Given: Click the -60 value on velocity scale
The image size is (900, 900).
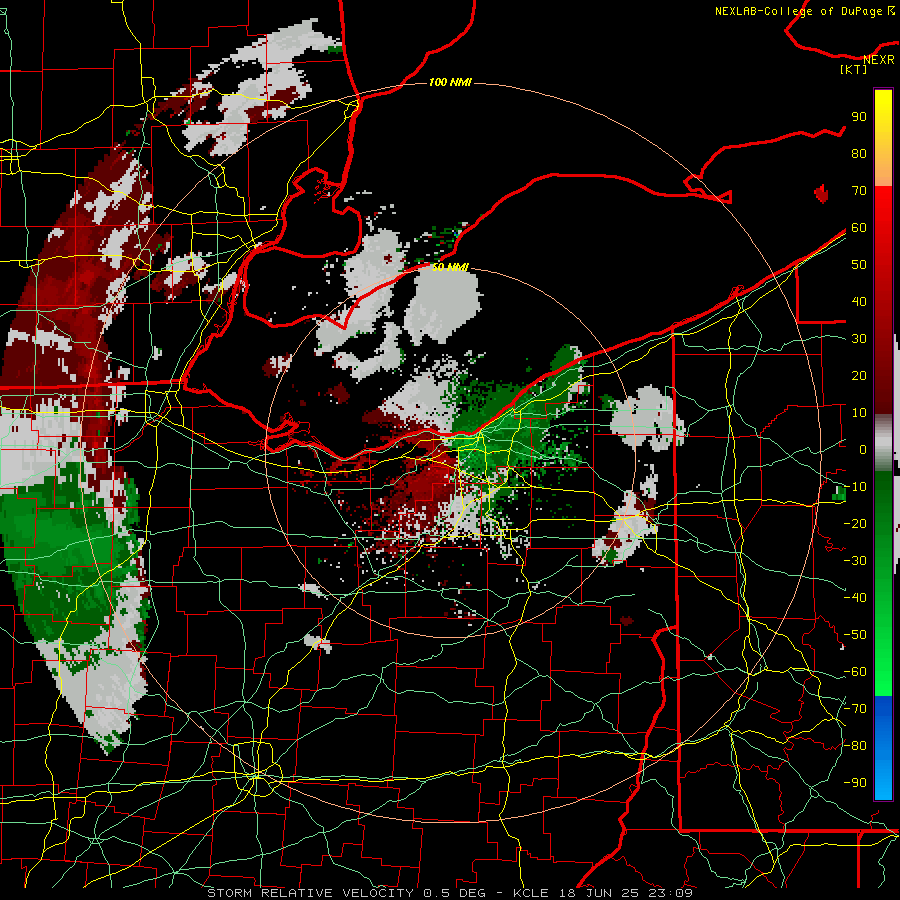Looking at the screenshot, I should point(855,672).
